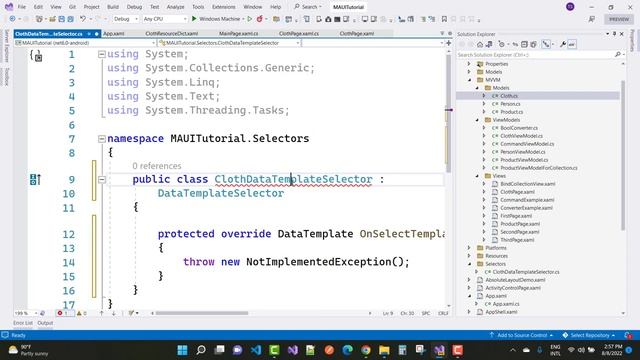Open the Output panel tab
This screenshot has height=360, width=640.
pyautogui.click(x=45, y=323)
